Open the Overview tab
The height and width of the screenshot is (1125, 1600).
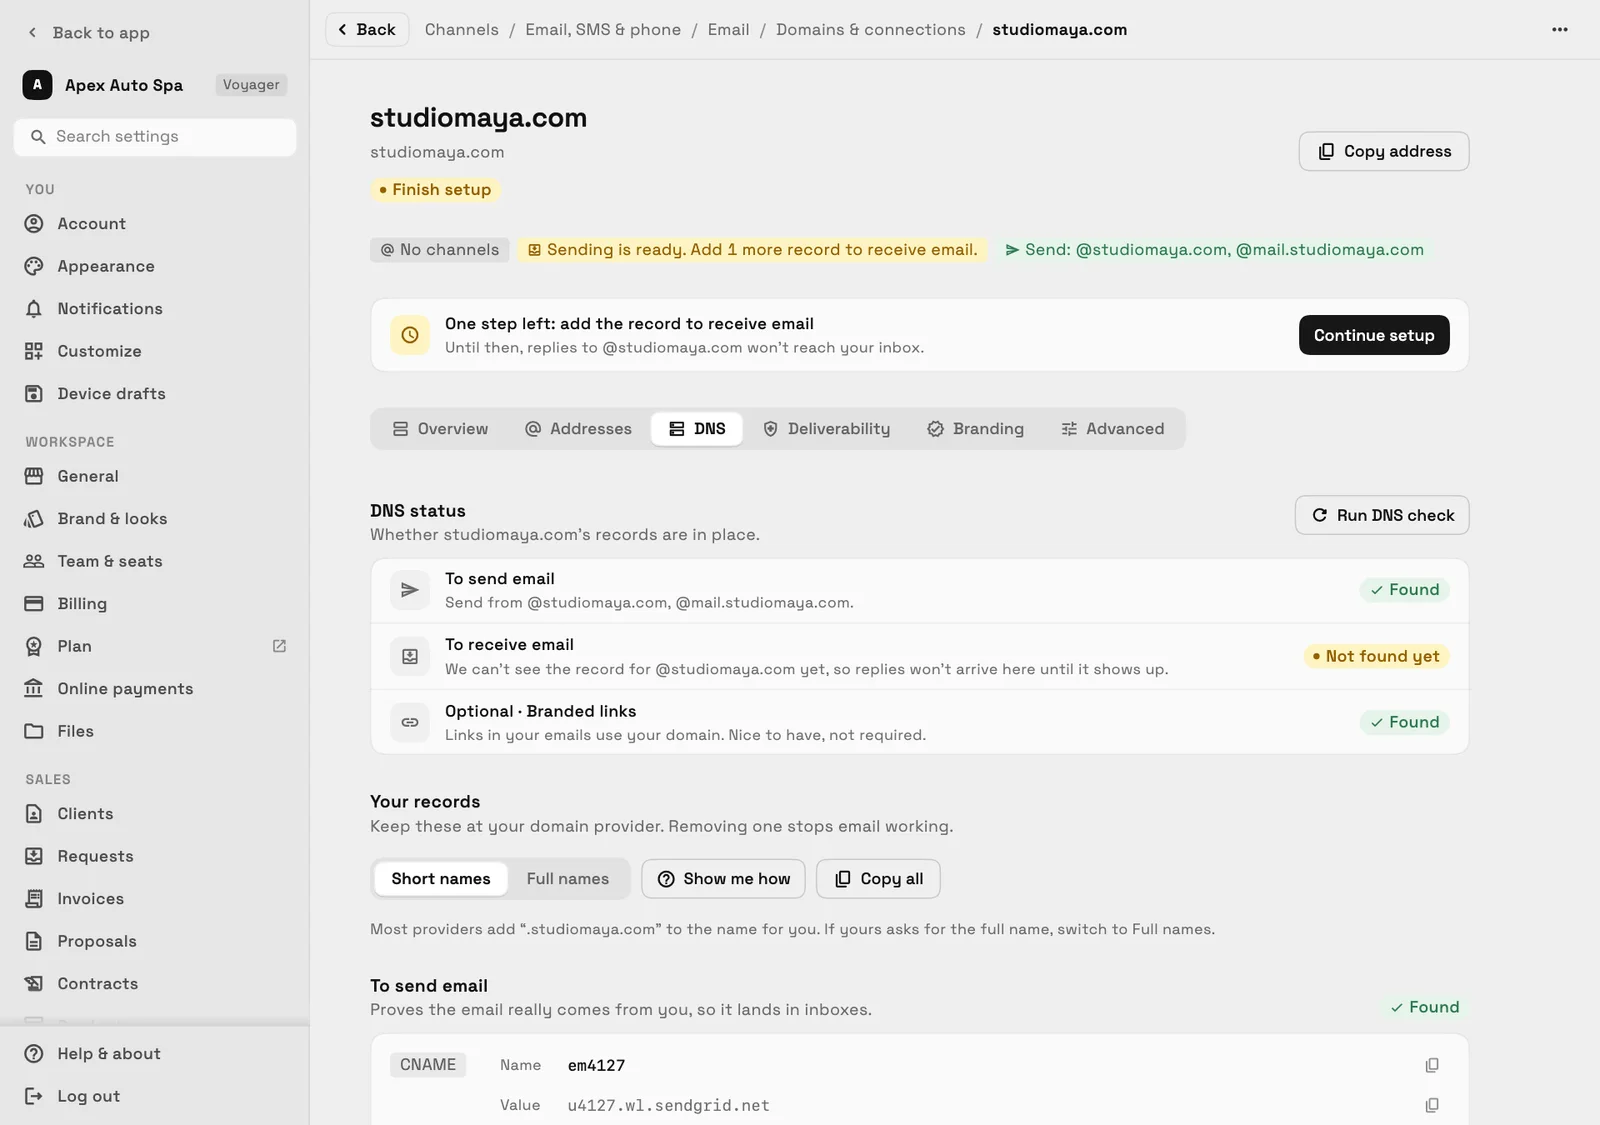[440, 429]
